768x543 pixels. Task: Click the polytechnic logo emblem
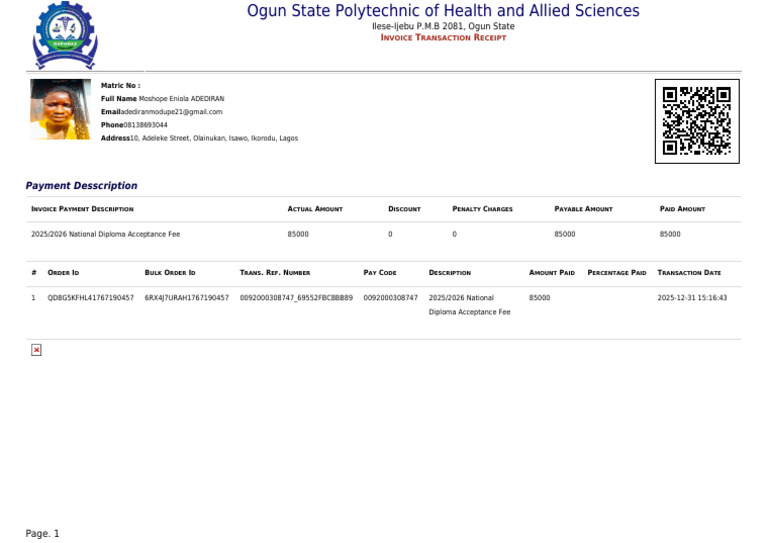point(65,35)
